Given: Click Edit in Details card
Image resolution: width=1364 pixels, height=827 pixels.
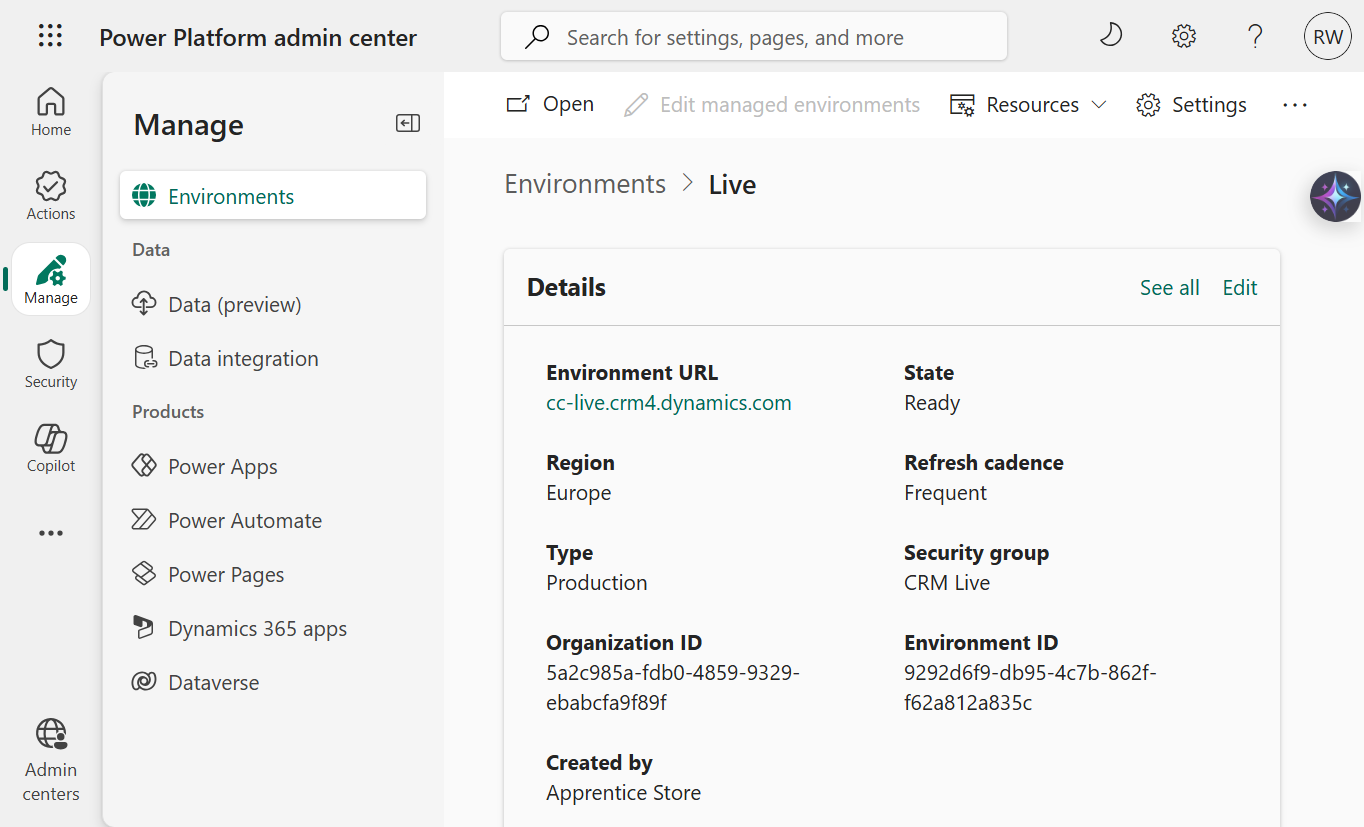Looking at the screenshot, I should click(1240, 287).
